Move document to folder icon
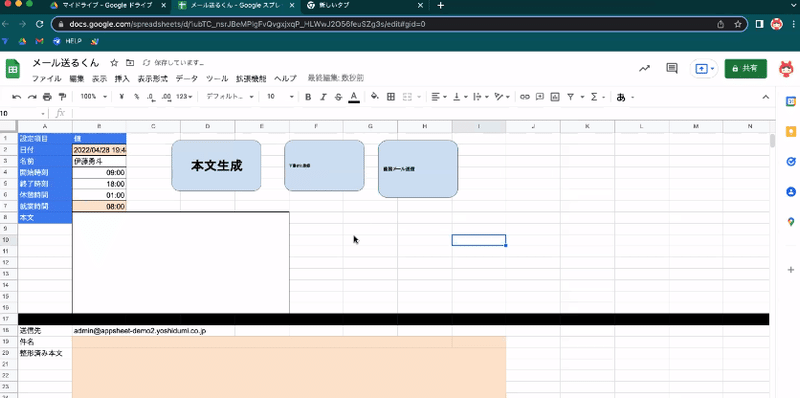The image size is (800, 398). click(130, 63)
